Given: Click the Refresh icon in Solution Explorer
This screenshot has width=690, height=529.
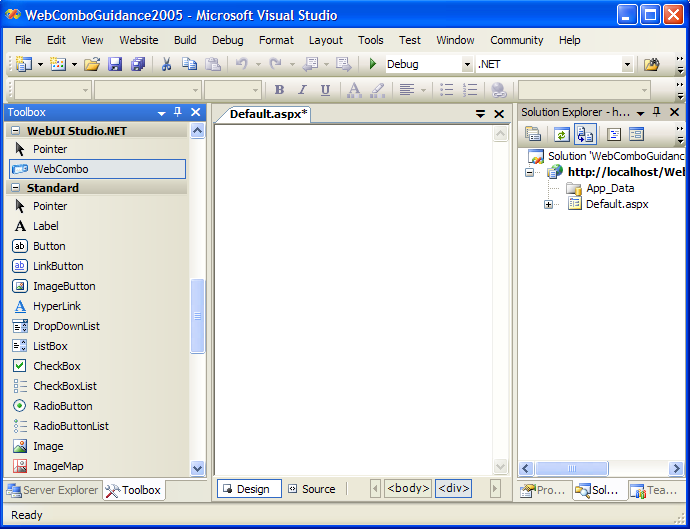Looking at the screenshot, I should (x=562, y=135).
